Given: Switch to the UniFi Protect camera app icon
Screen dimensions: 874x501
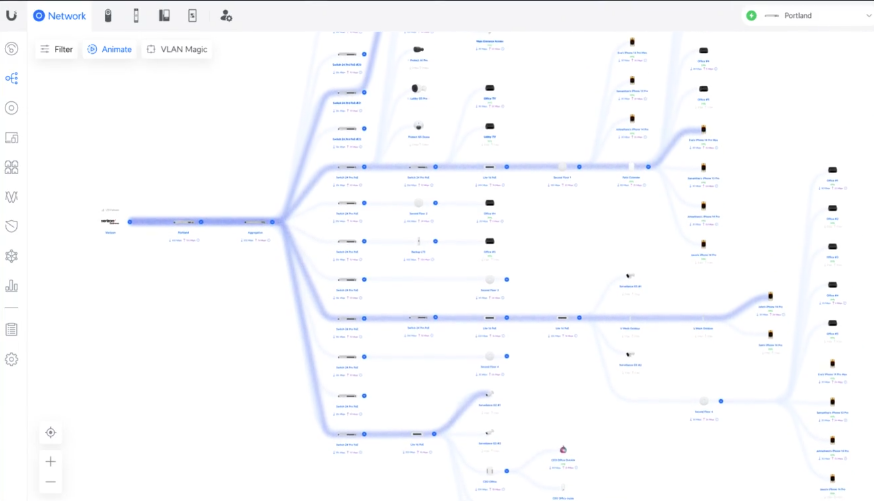Looking at the screenshot, I should [107, 16].
